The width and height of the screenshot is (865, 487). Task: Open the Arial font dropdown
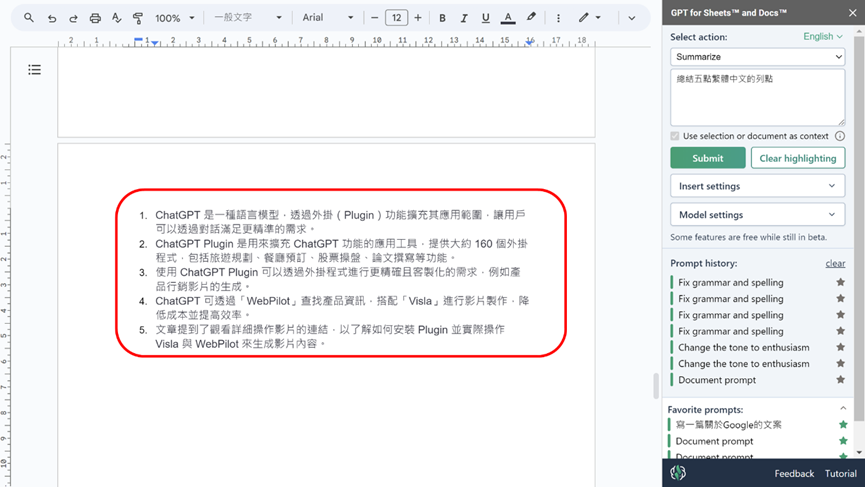point(328,18)
